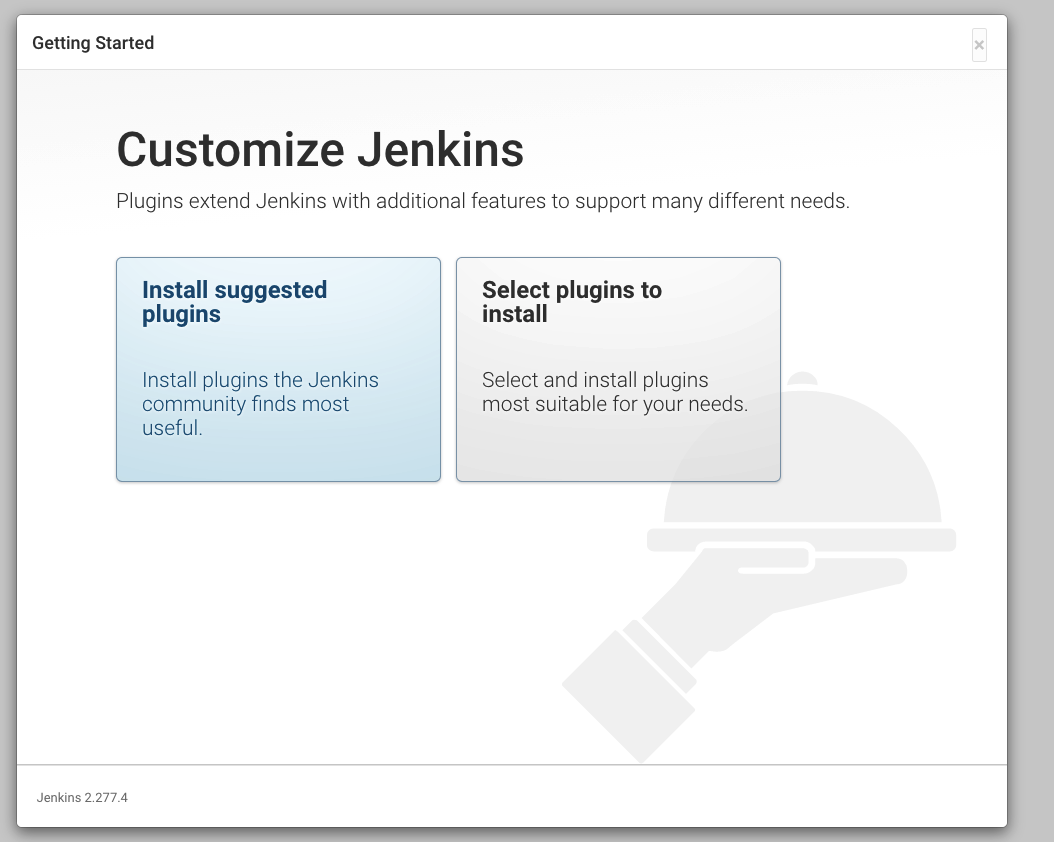Close the Getting Started dialog
The width and height of the screenshot is (1054, 842).
979,45
